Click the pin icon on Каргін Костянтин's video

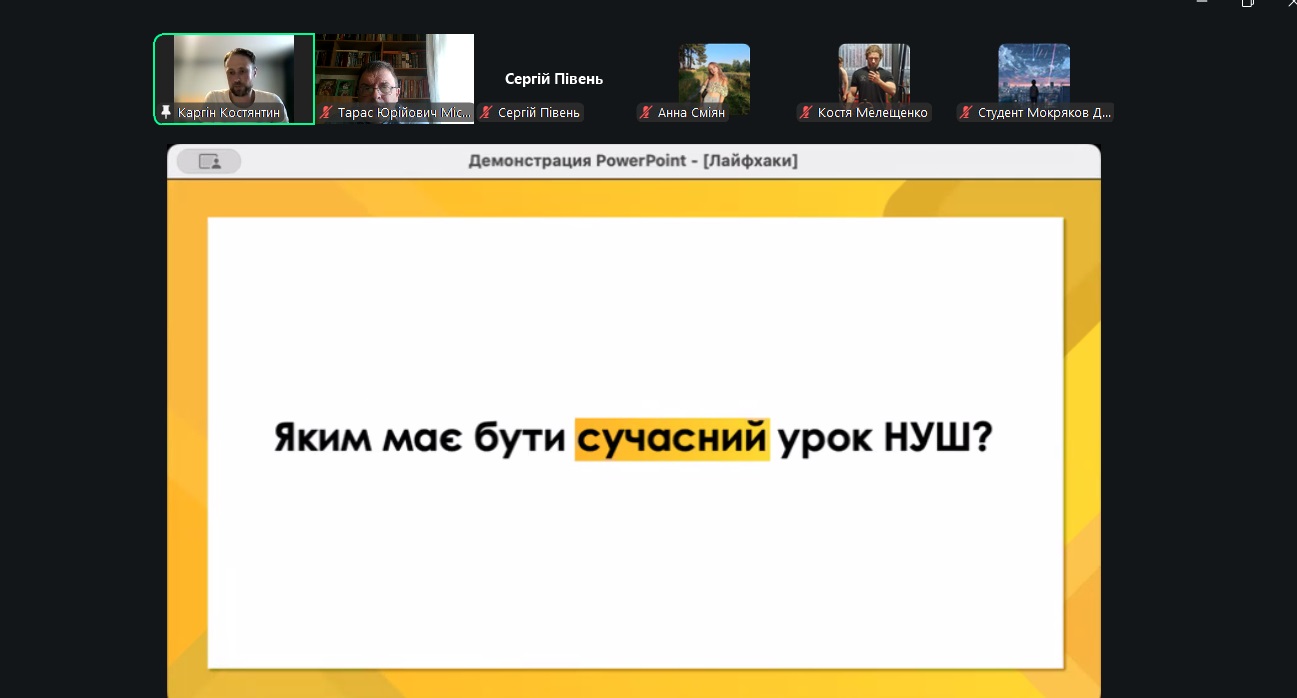[166, 113]
